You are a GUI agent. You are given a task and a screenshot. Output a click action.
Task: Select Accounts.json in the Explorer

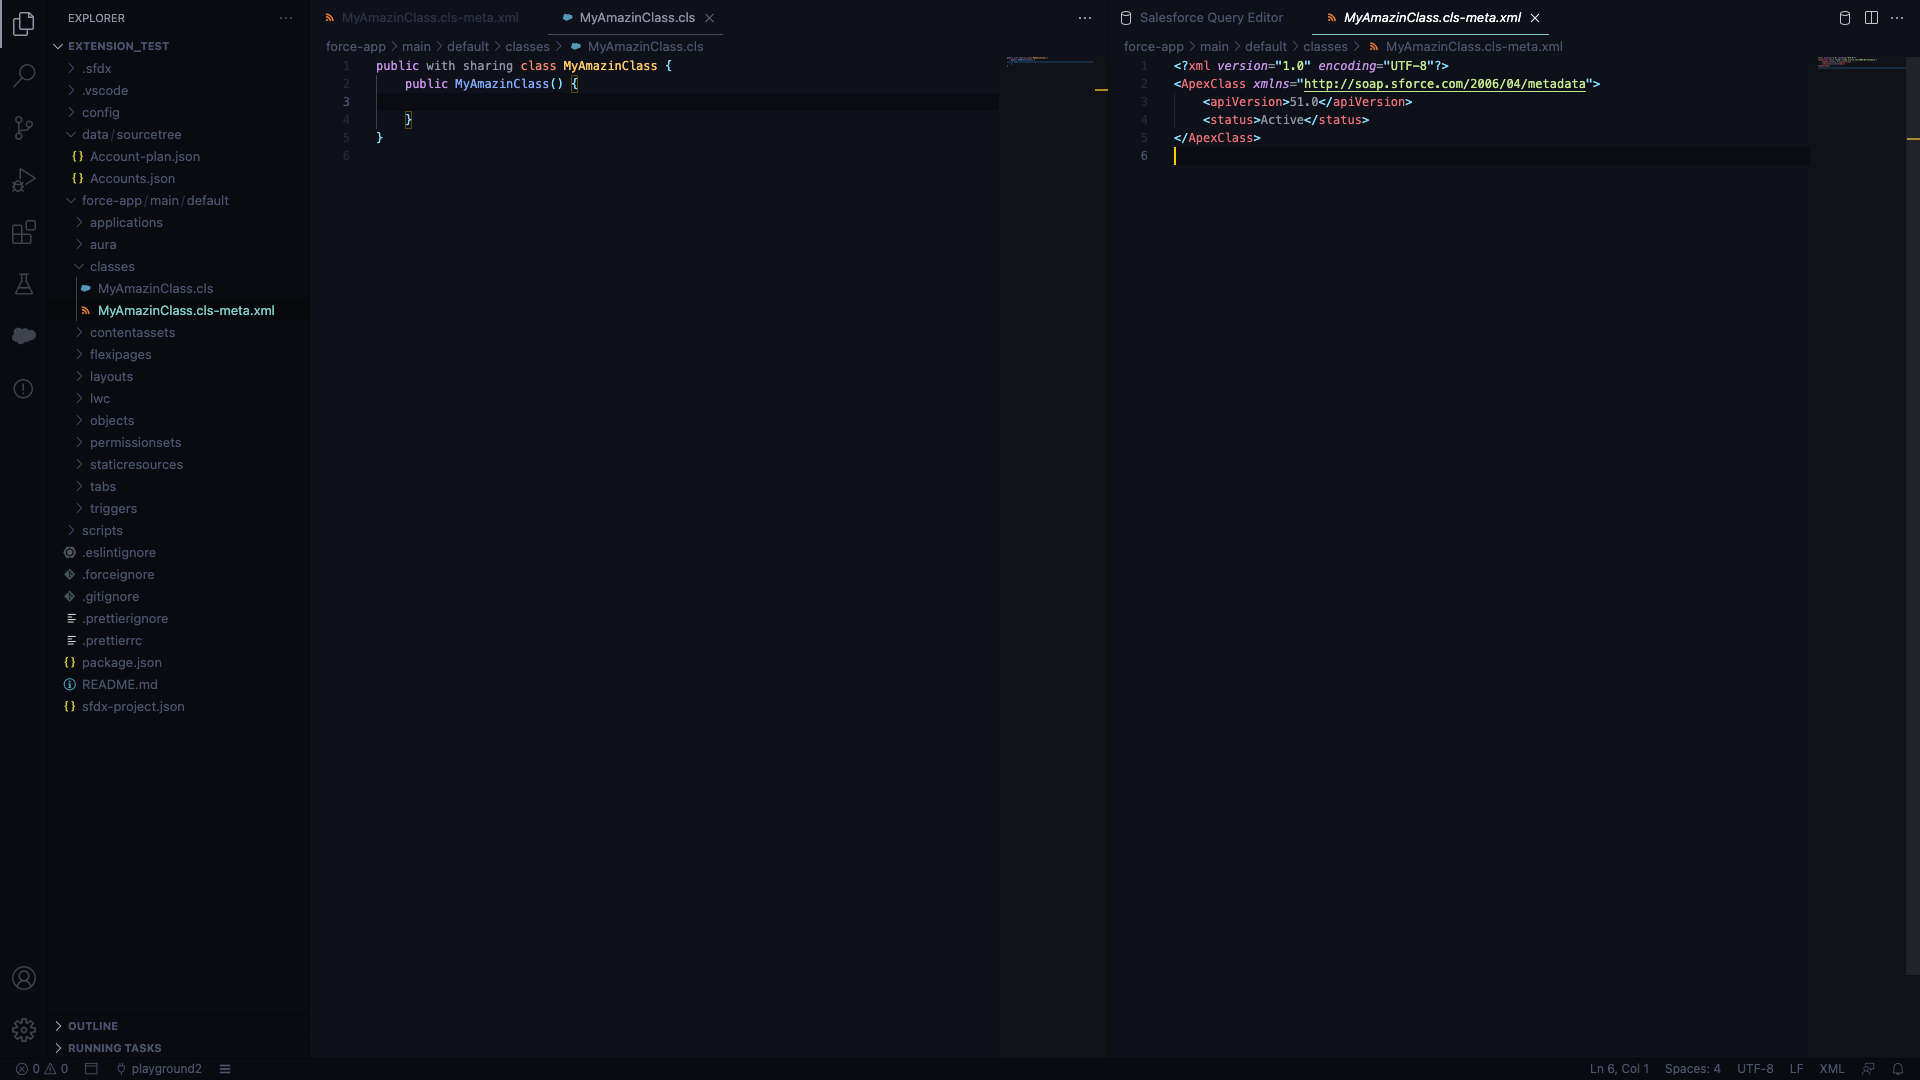click(132, 178)
